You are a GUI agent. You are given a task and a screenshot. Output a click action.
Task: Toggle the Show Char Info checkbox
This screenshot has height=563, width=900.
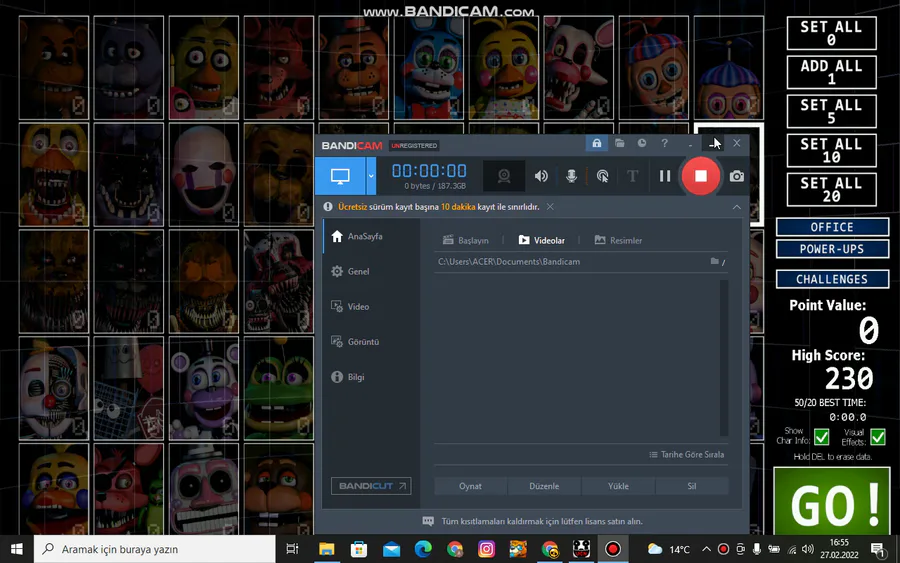tap(821, 437)
